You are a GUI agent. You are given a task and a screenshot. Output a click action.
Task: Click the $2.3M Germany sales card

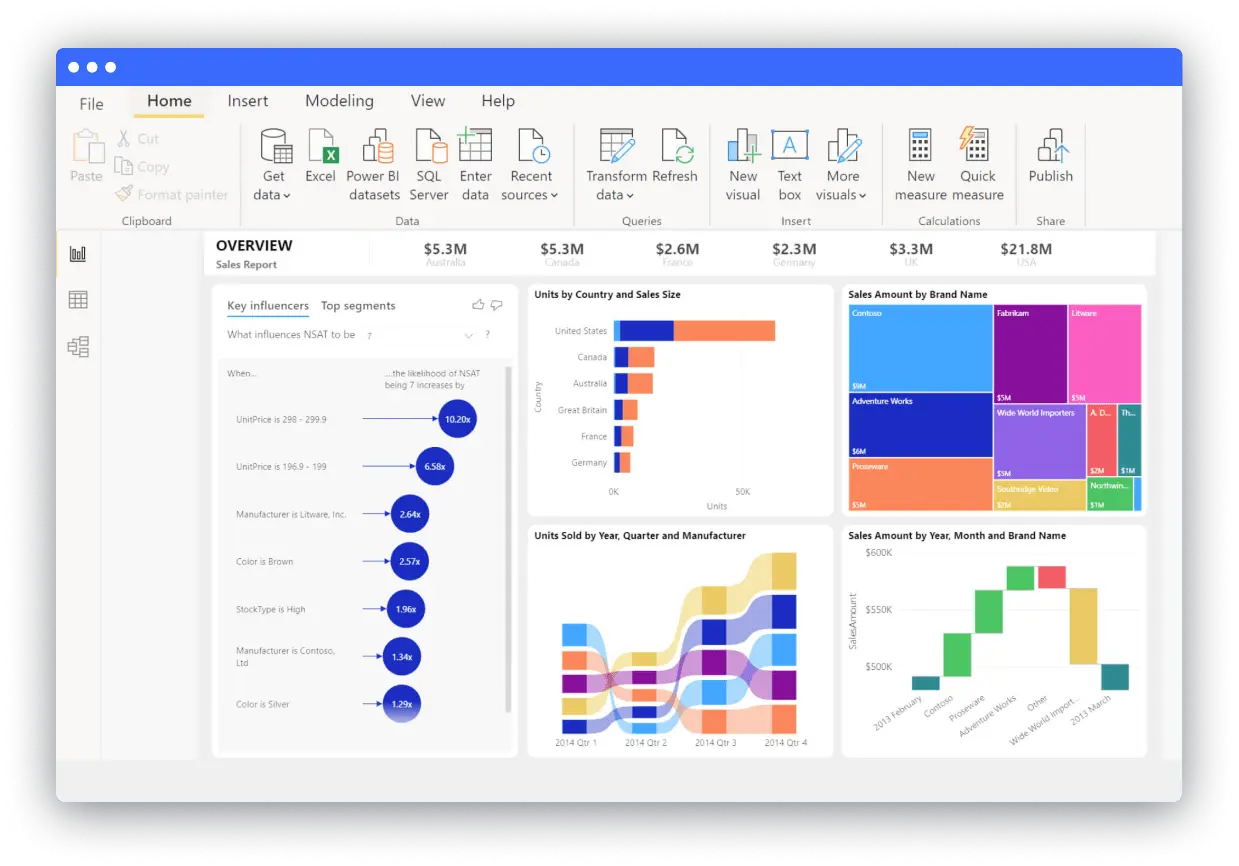tap(794, 255)
